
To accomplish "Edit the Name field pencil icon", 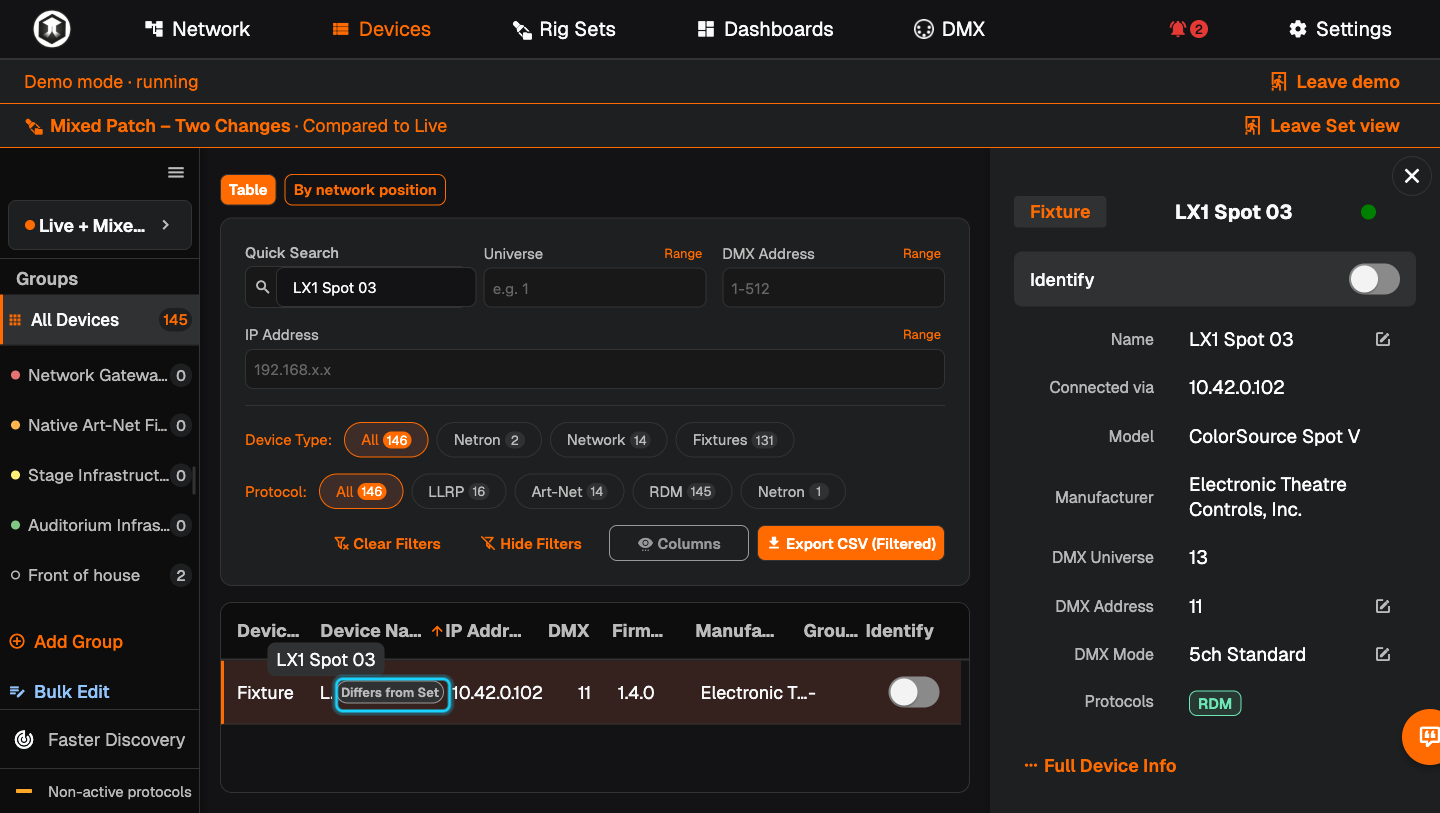I will pos(1383,339).
